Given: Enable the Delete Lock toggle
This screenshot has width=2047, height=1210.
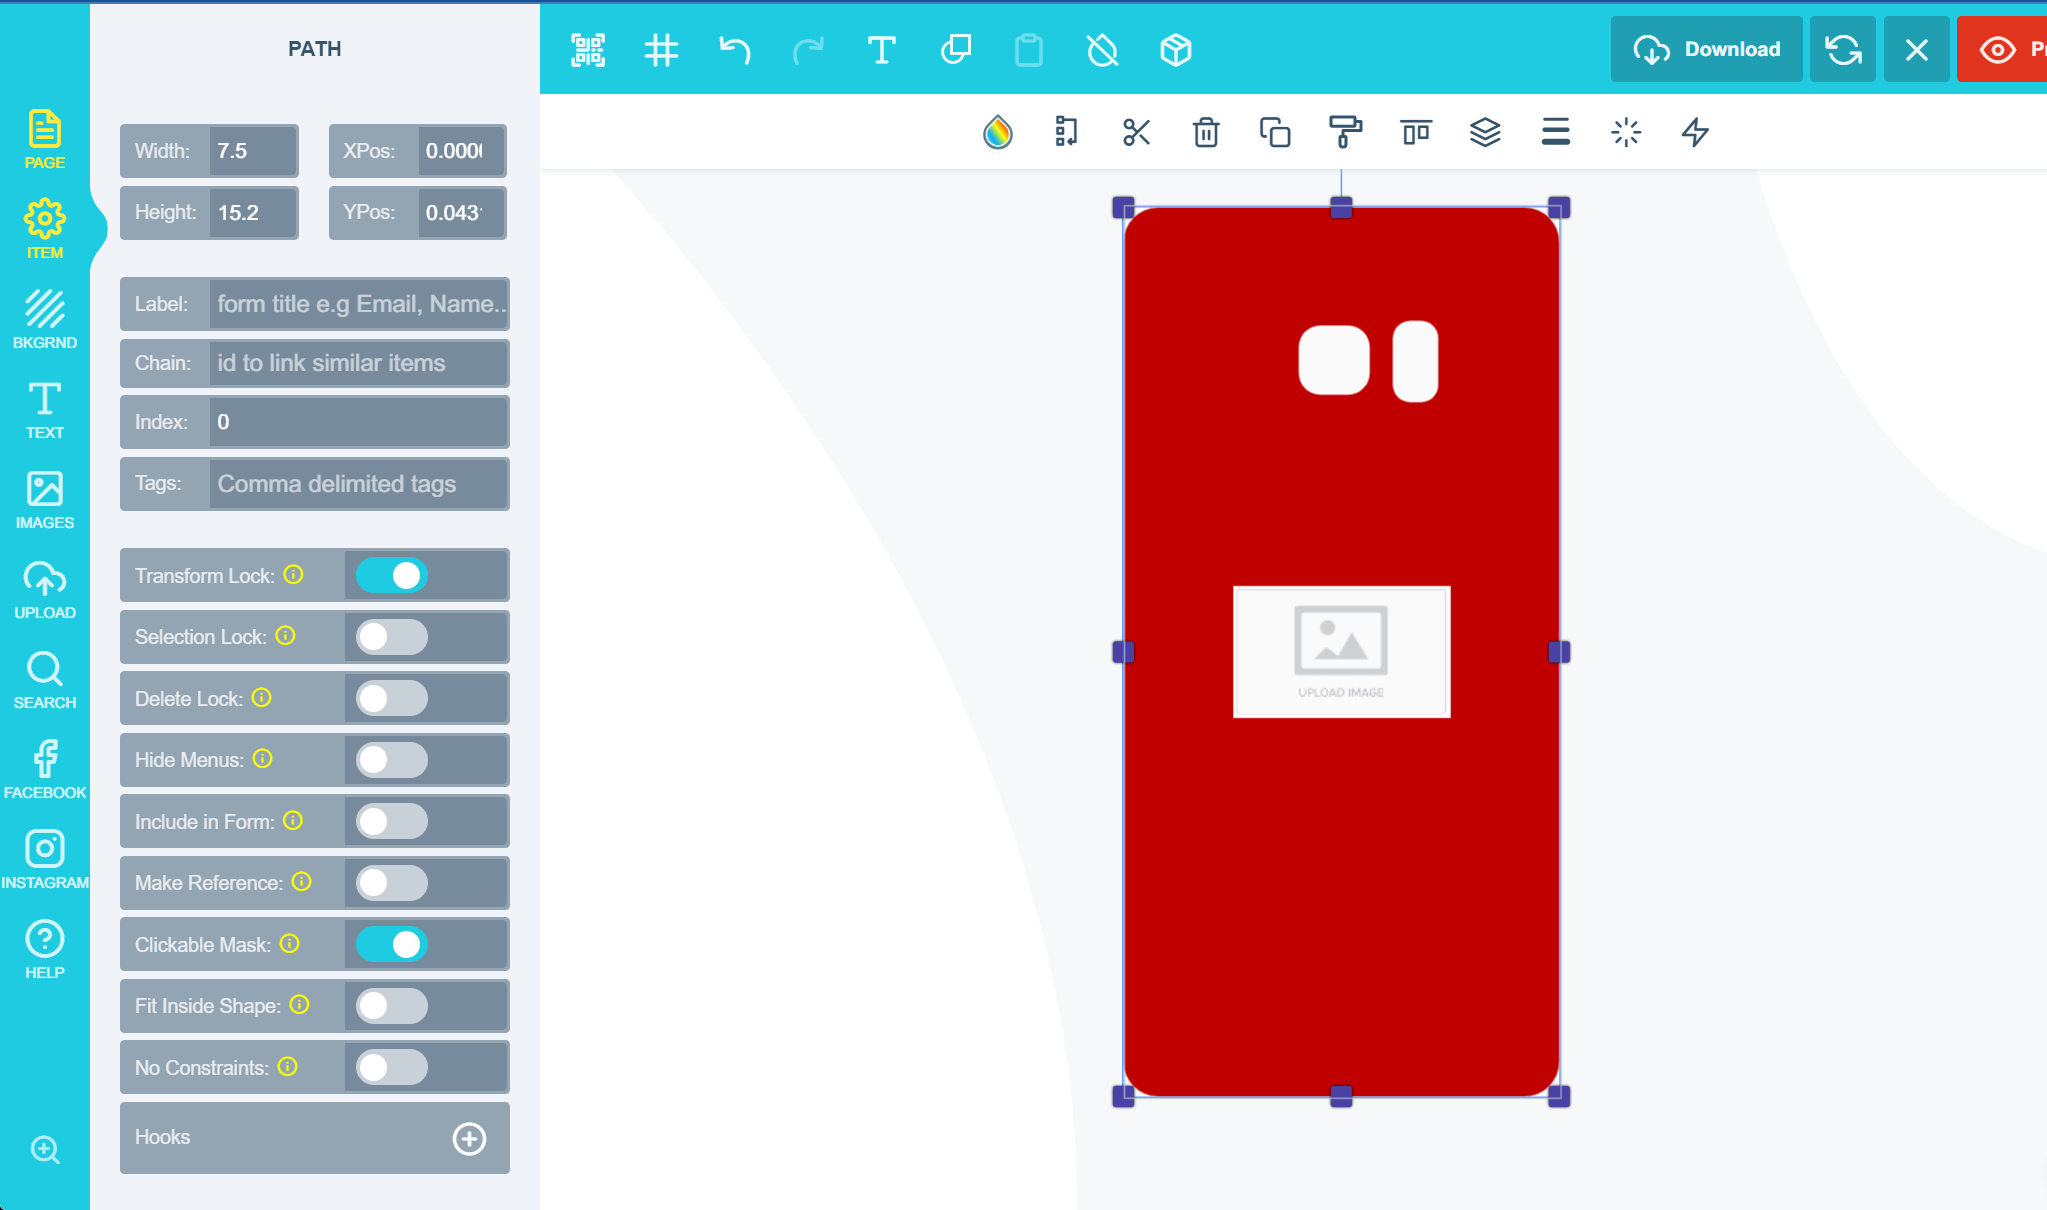Looking at the screenshot, I should pyautogui.click(x=392, y=699).
